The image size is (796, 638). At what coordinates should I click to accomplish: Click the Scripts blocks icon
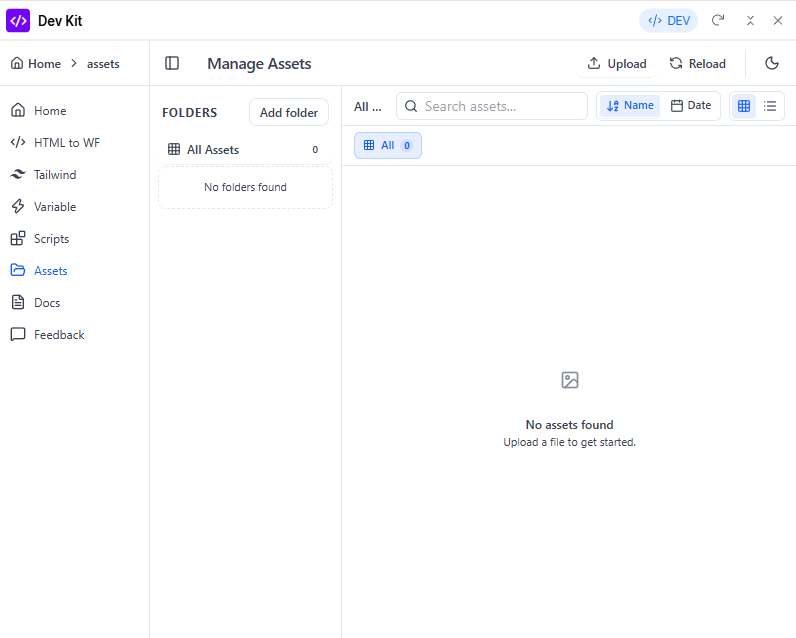(x=18, y=238)
